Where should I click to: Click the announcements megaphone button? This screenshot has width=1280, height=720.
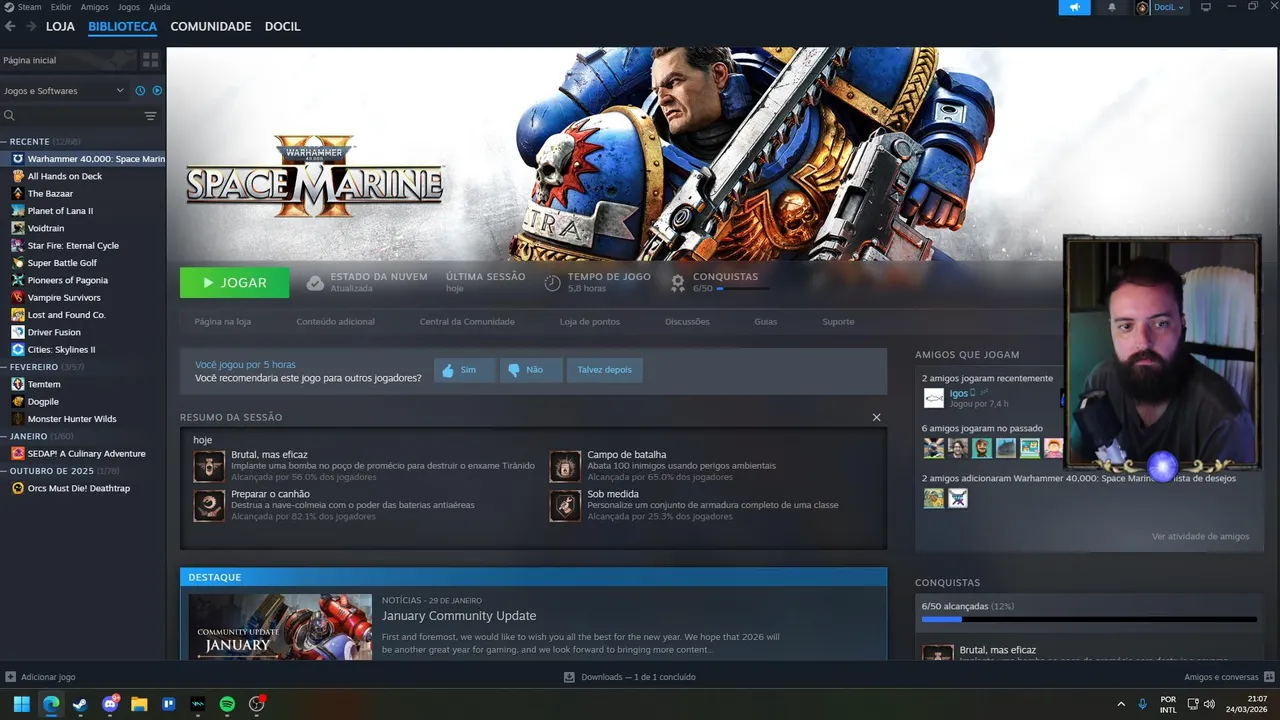pyautogui.click(x=1074, y=7)
